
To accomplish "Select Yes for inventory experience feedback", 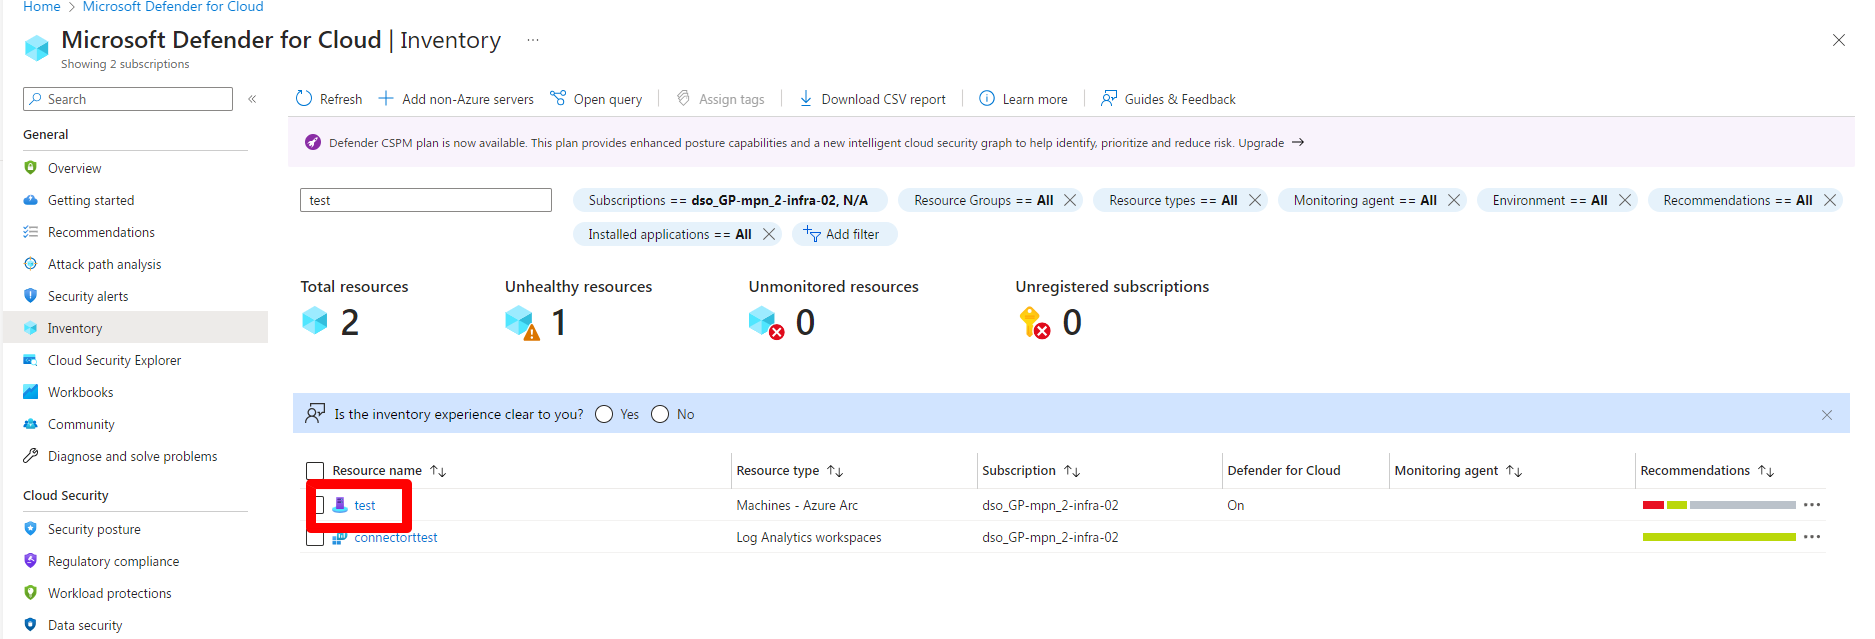I will tap(604, 414).
